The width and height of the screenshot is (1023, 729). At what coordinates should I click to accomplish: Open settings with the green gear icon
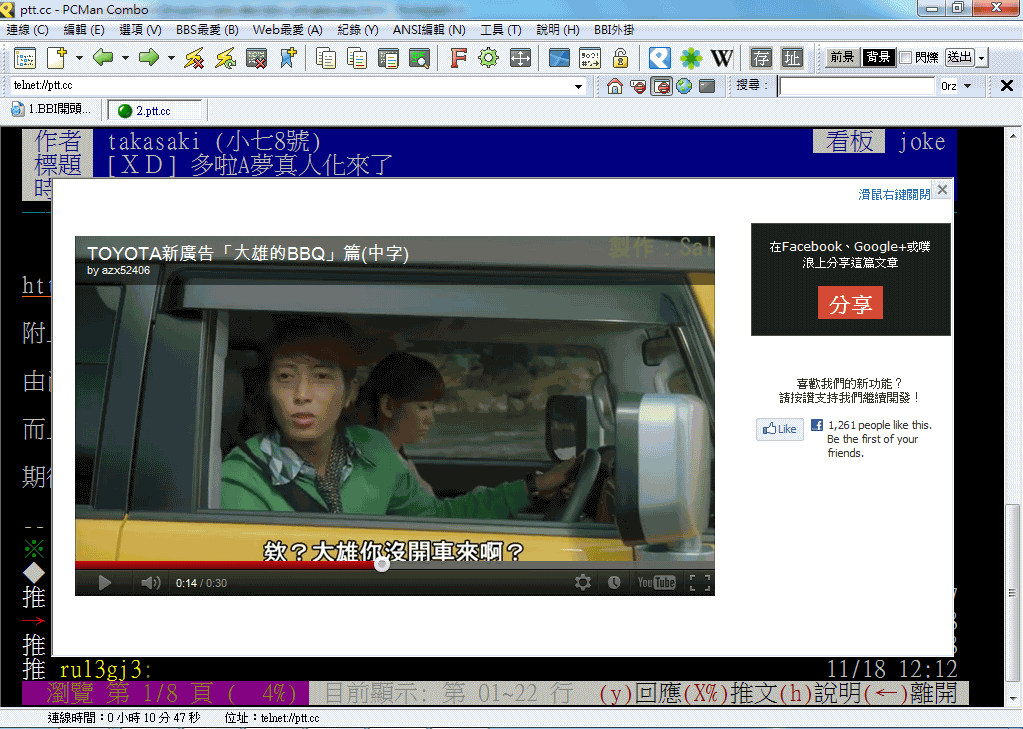488,58
